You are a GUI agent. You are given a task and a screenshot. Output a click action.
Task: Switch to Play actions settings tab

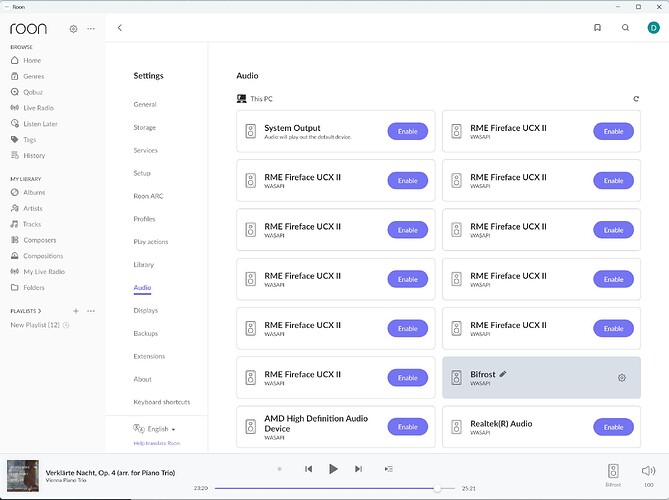point(151,241)
